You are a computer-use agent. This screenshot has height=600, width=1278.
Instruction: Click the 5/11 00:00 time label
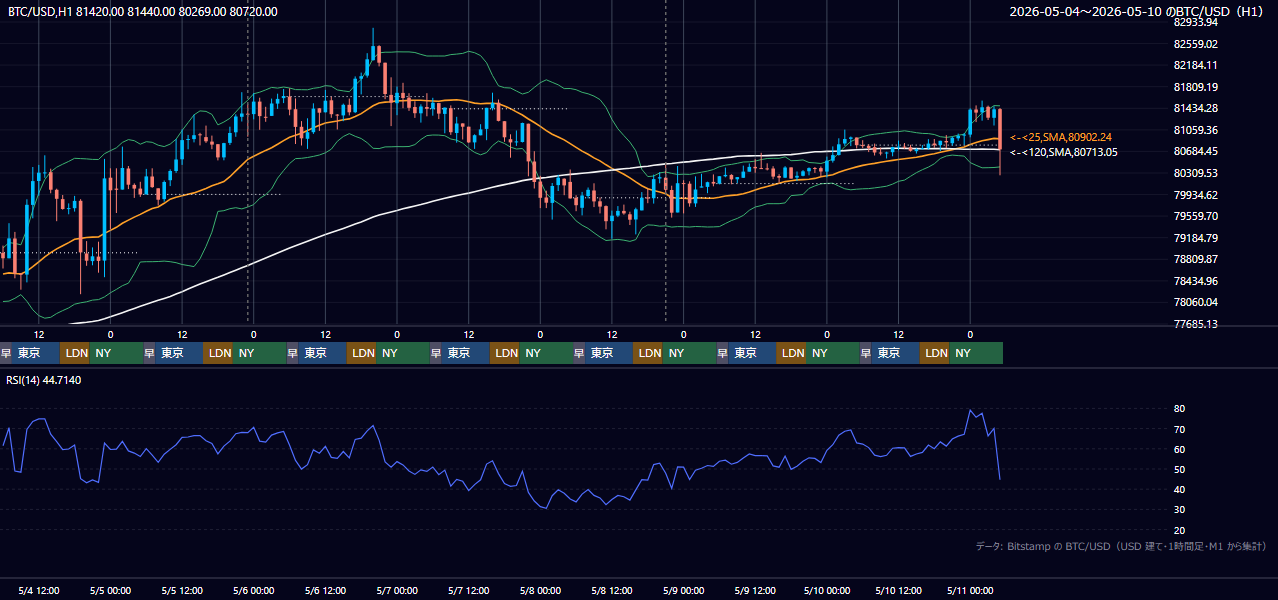click(970, 591)
